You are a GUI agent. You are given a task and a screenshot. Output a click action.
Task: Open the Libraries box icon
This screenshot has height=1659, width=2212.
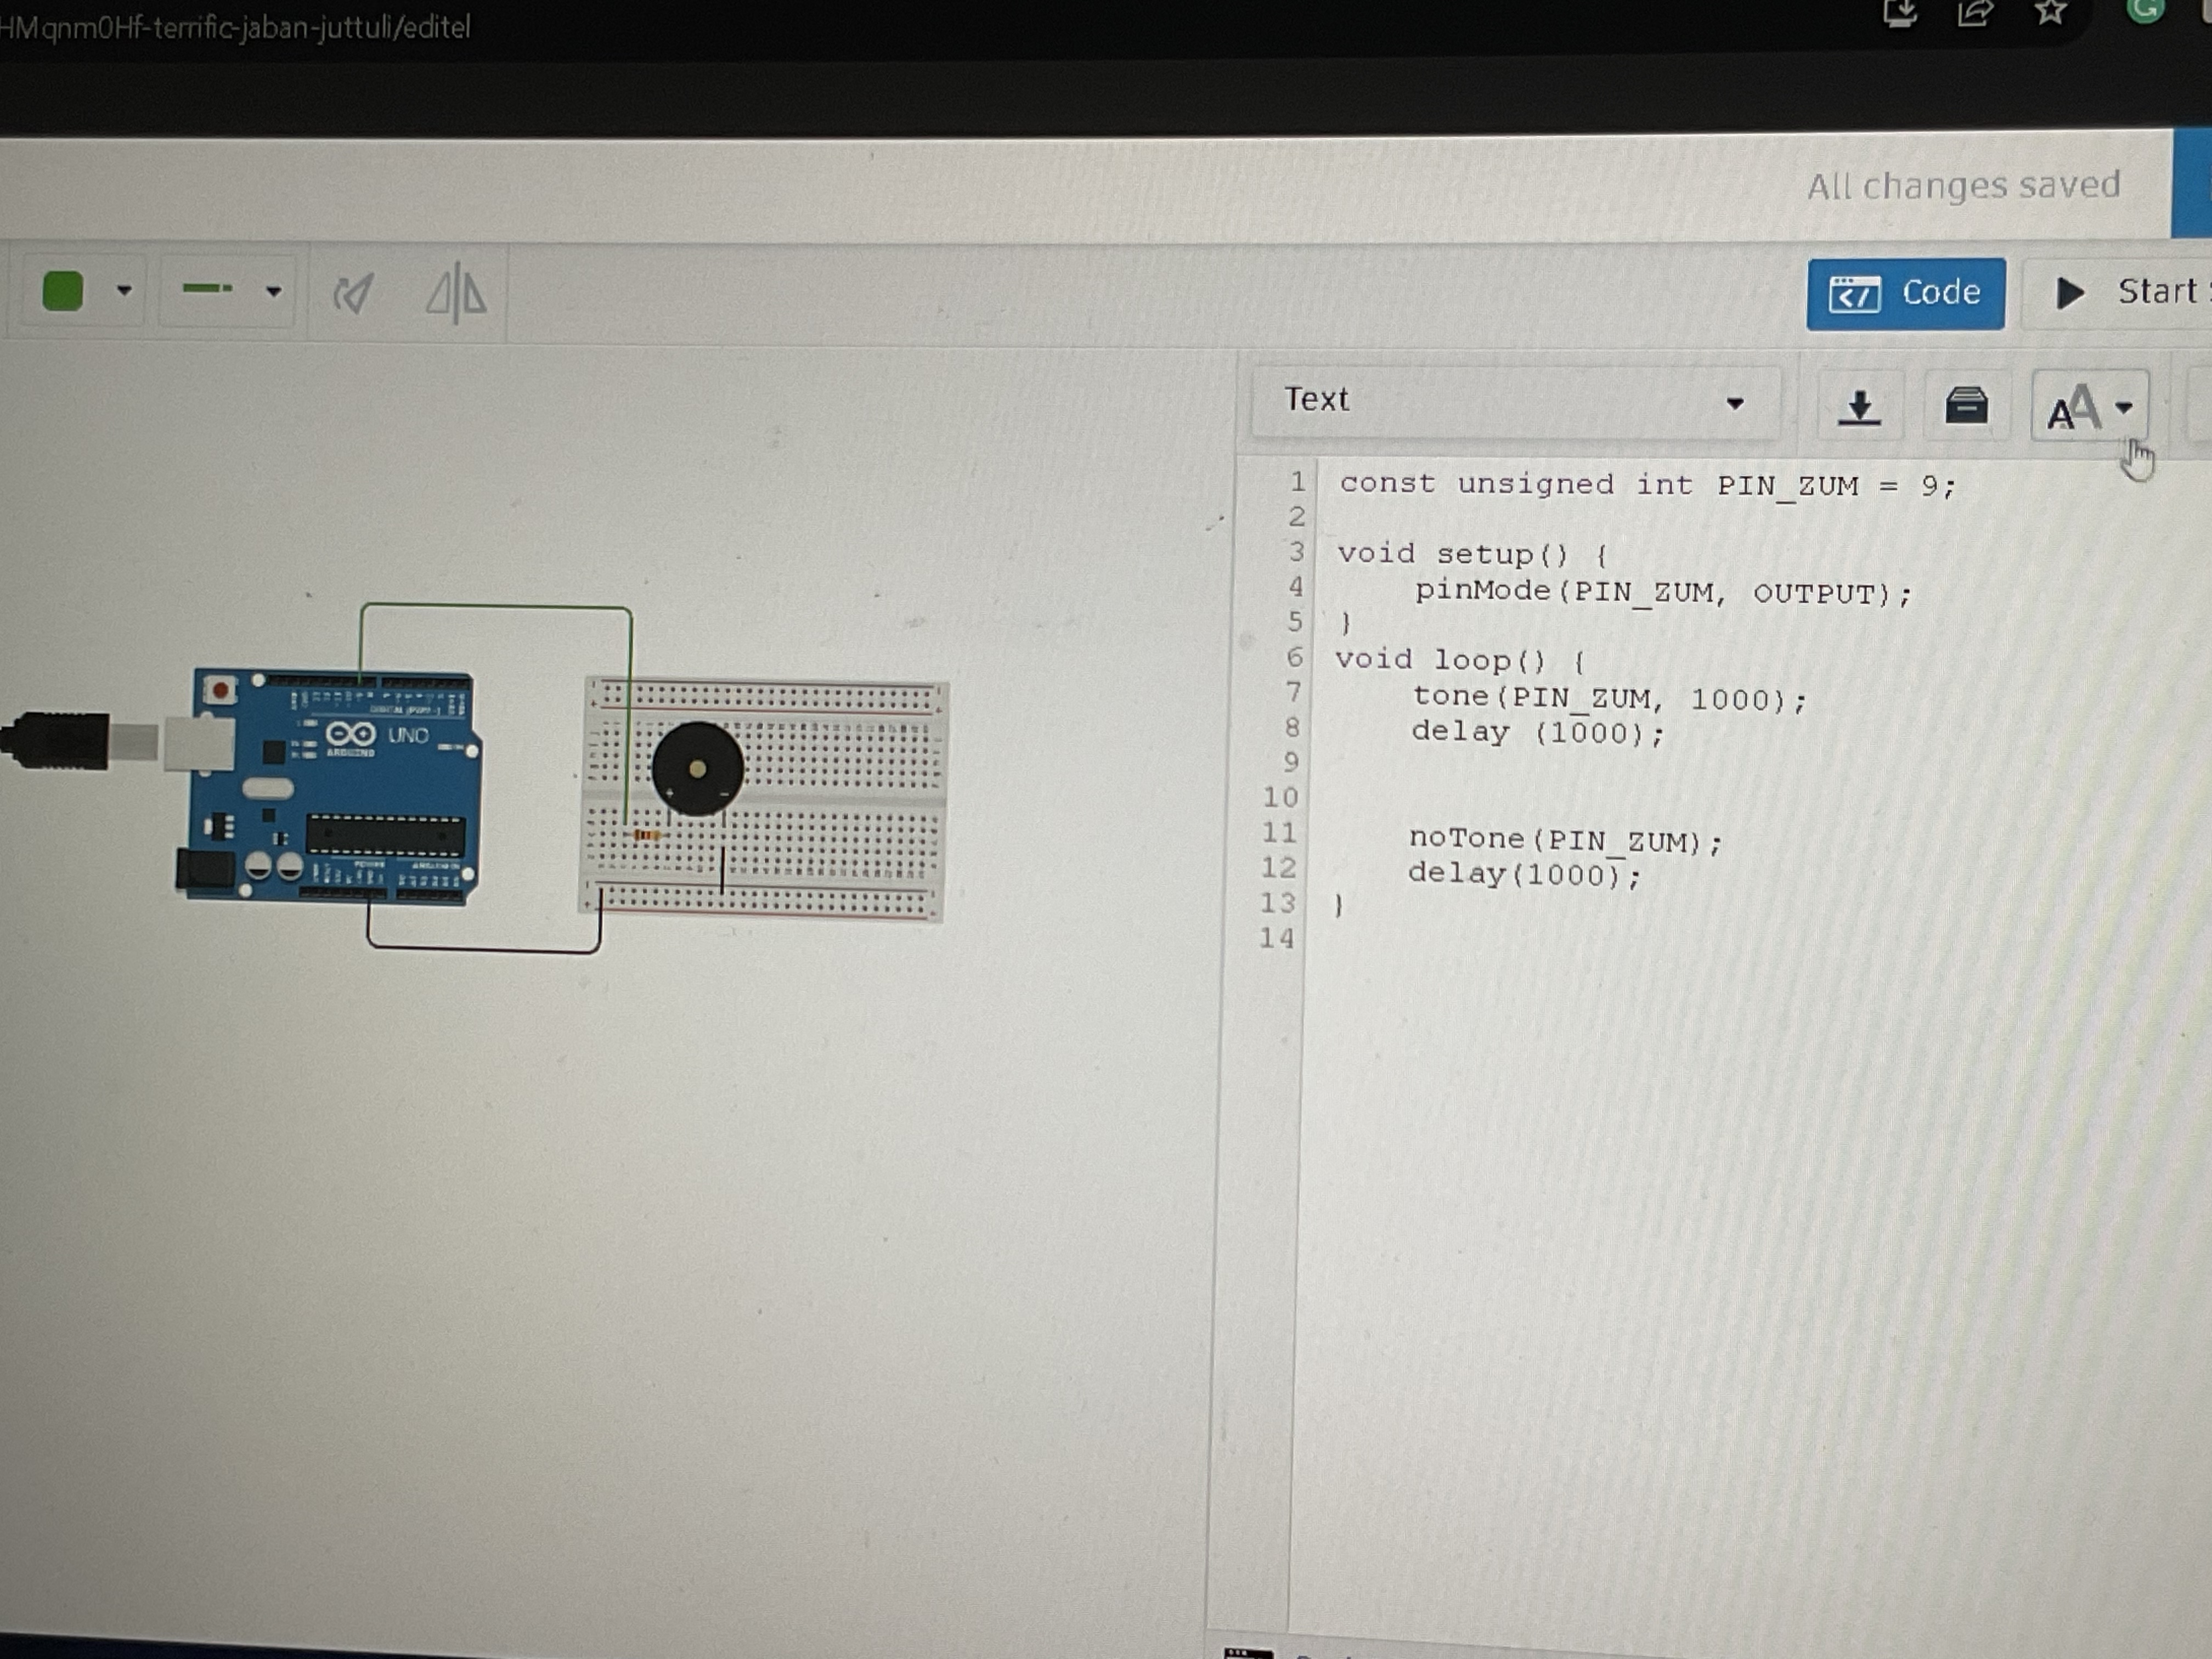pyautogui.click(x=1965, y=406)
